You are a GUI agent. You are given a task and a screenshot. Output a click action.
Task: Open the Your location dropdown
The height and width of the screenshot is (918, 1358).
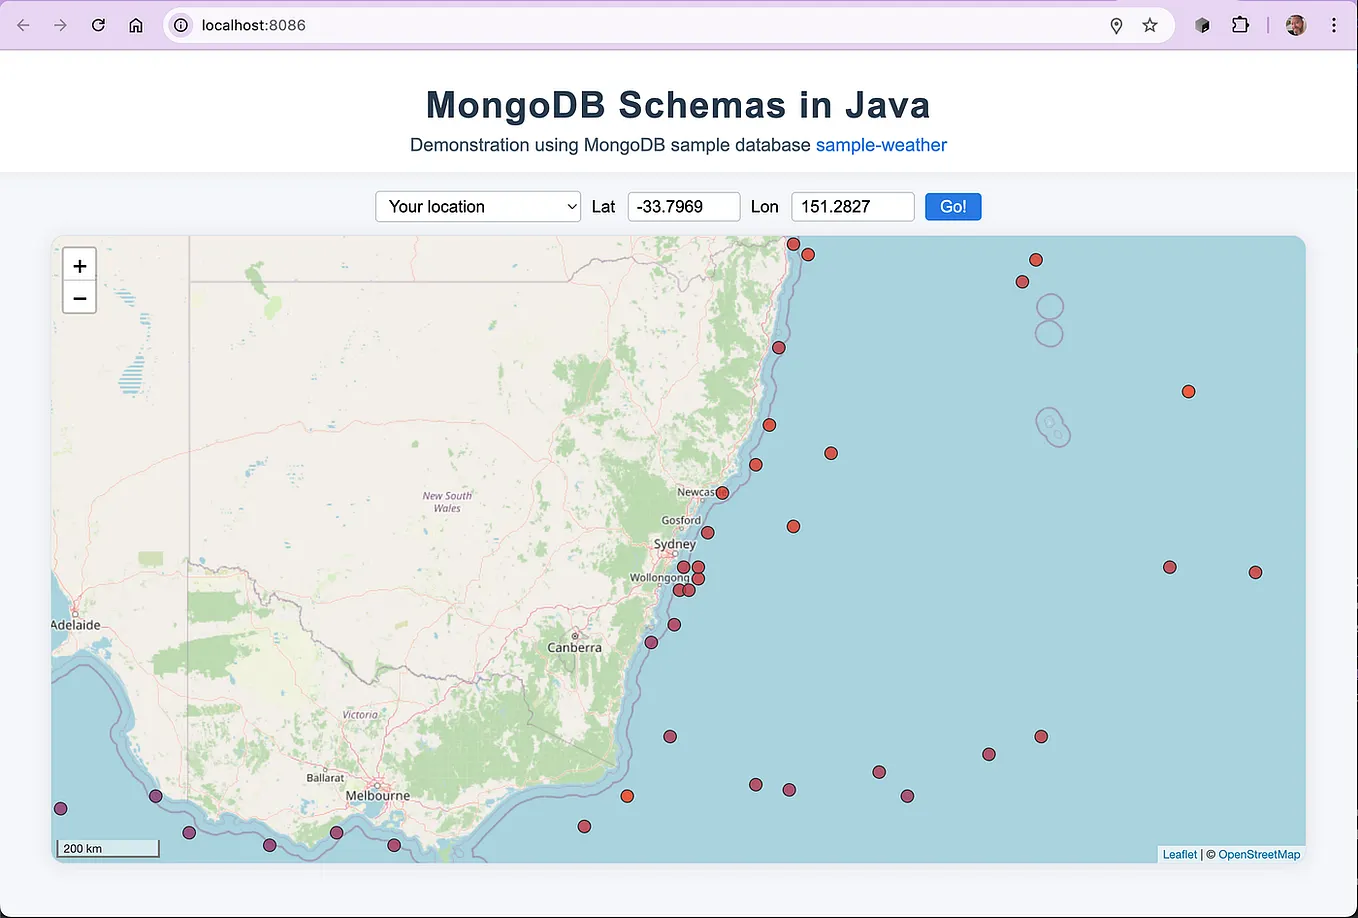(x=477, y=206)
